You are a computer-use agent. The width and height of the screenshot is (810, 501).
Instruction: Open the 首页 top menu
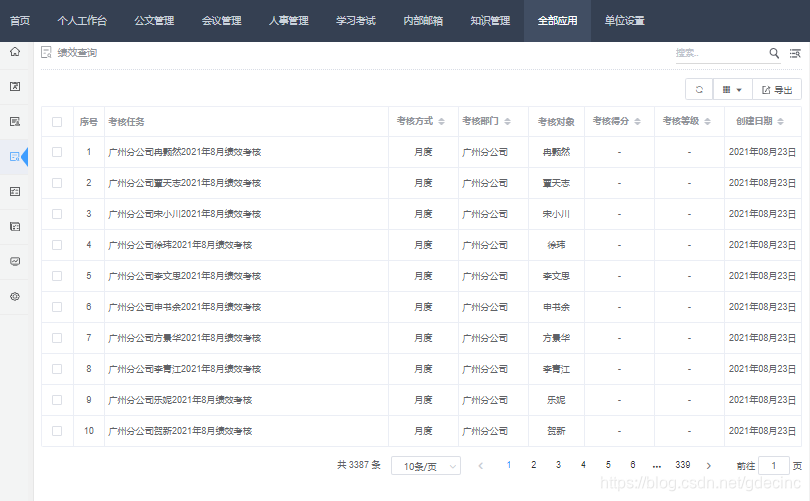(x=20, y=21)
